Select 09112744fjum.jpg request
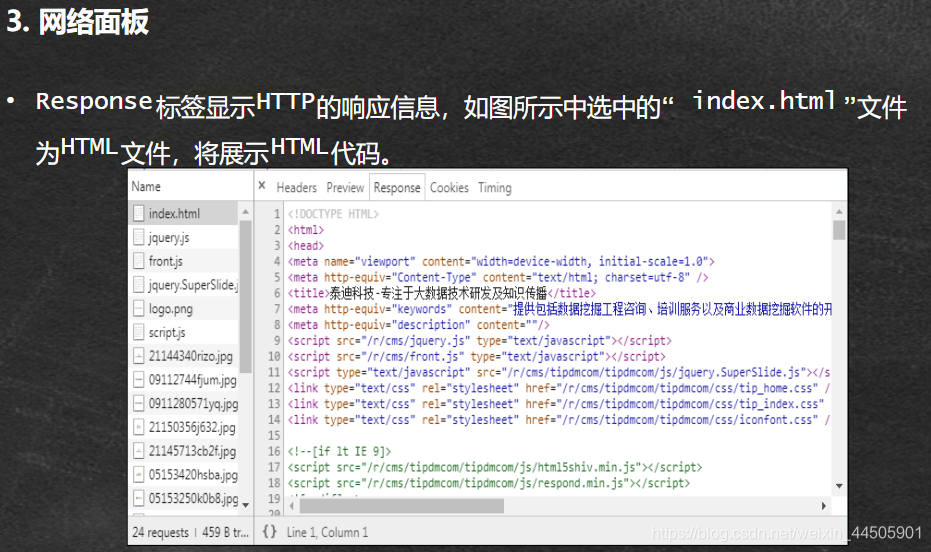This screenshot has width=931, height=552. click(183, 379)
